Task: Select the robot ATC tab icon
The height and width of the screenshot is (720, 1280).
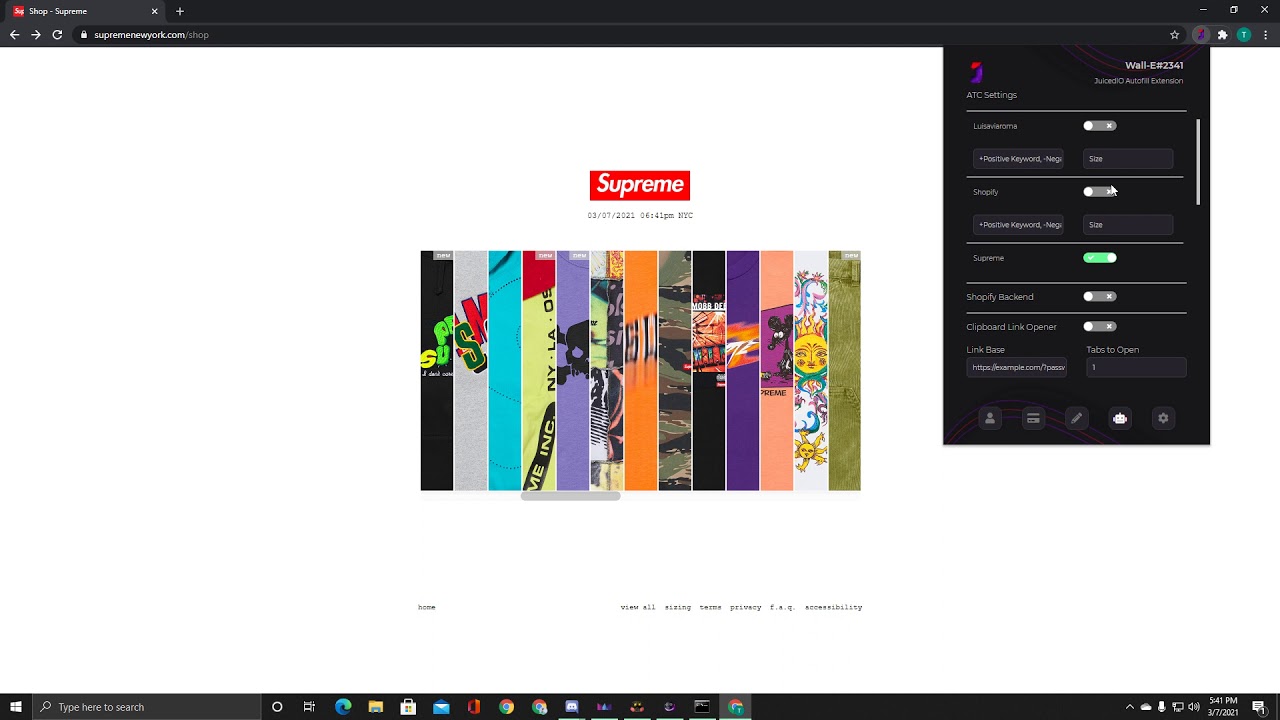Action: click(1120, 419)
